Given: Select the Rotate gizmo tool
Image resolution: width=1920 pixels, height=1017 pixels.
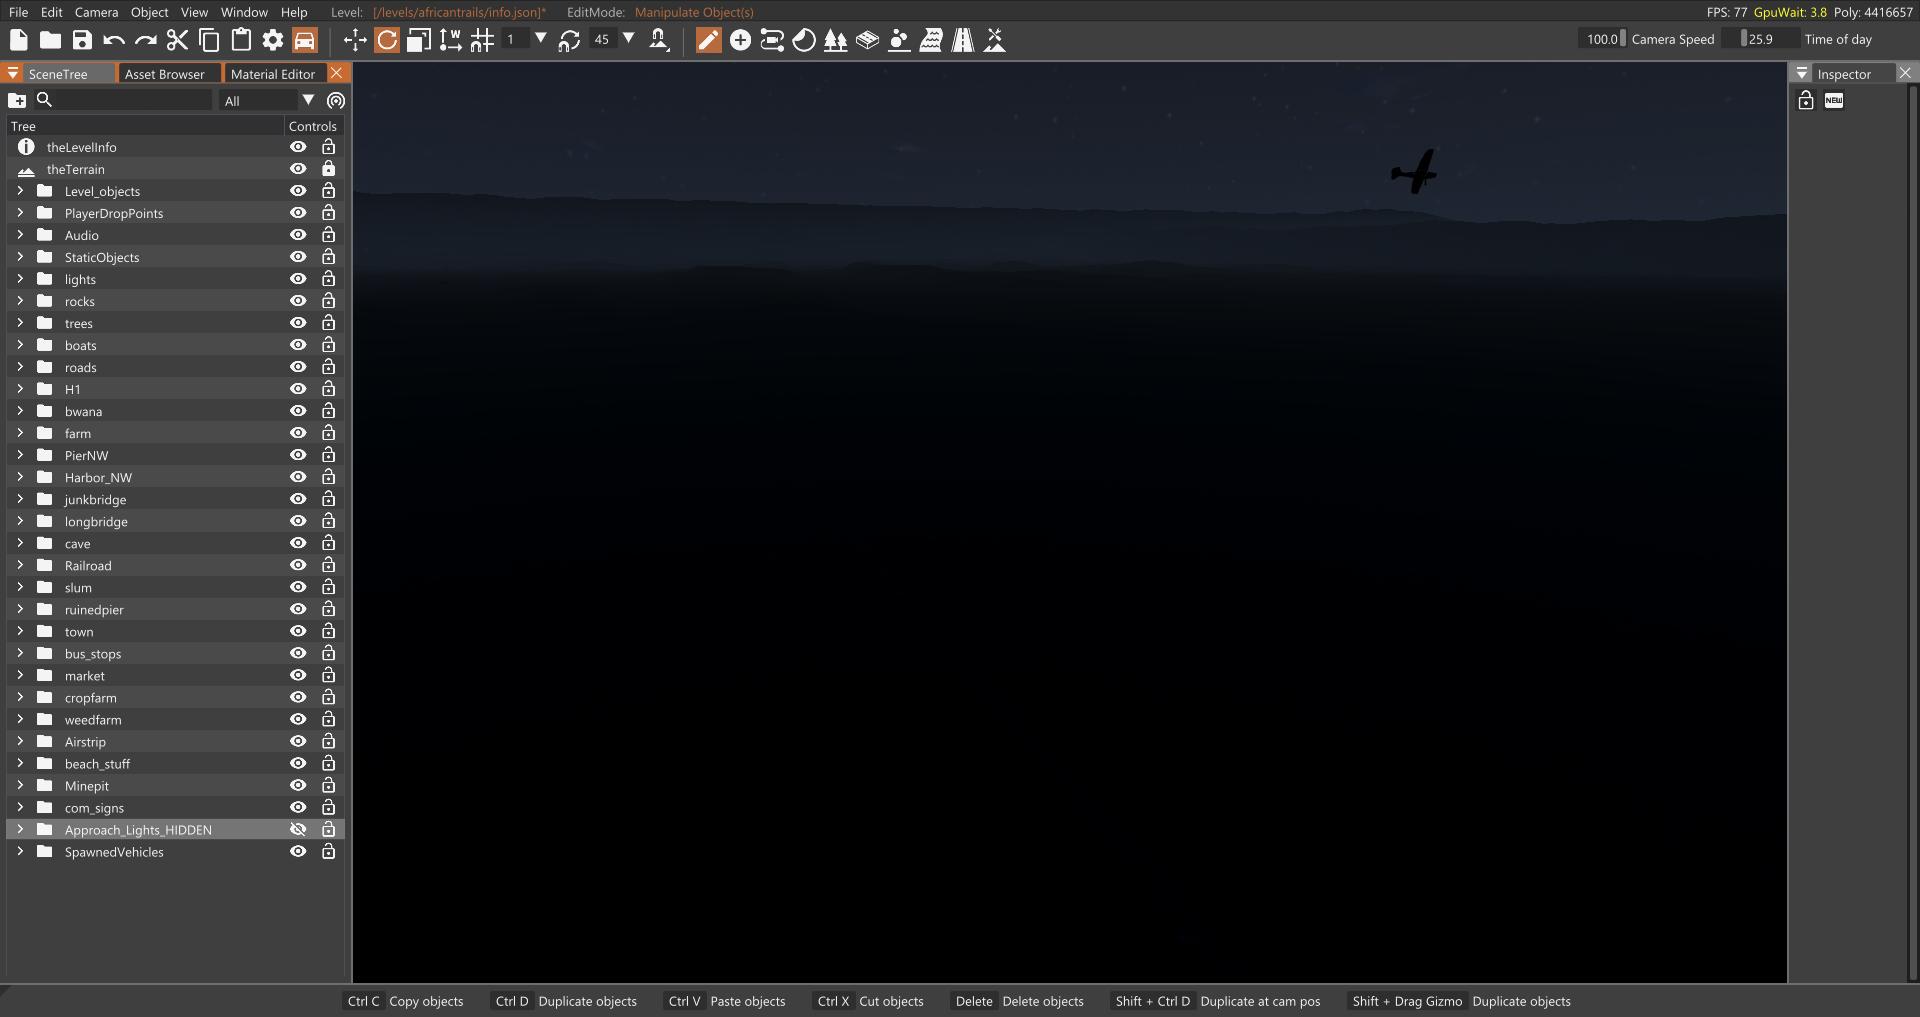Looking at the screenshot, I should point(387,40).
